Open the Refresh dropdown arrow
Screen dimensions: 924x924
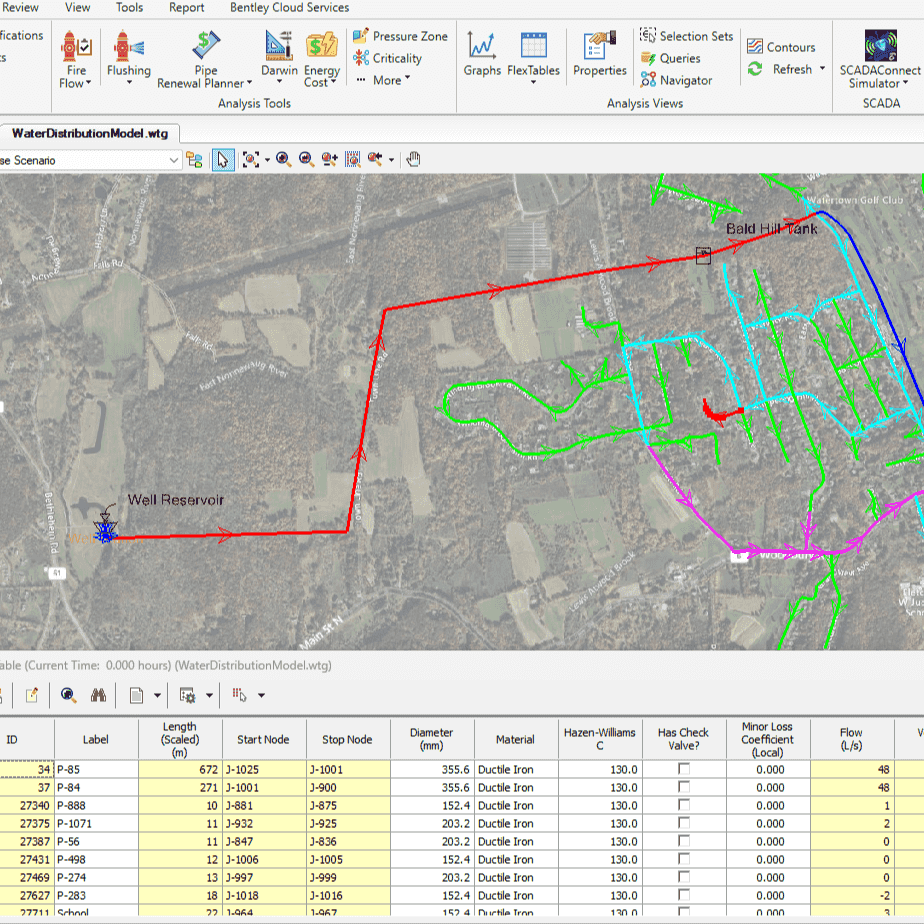(x=822, y=69)
